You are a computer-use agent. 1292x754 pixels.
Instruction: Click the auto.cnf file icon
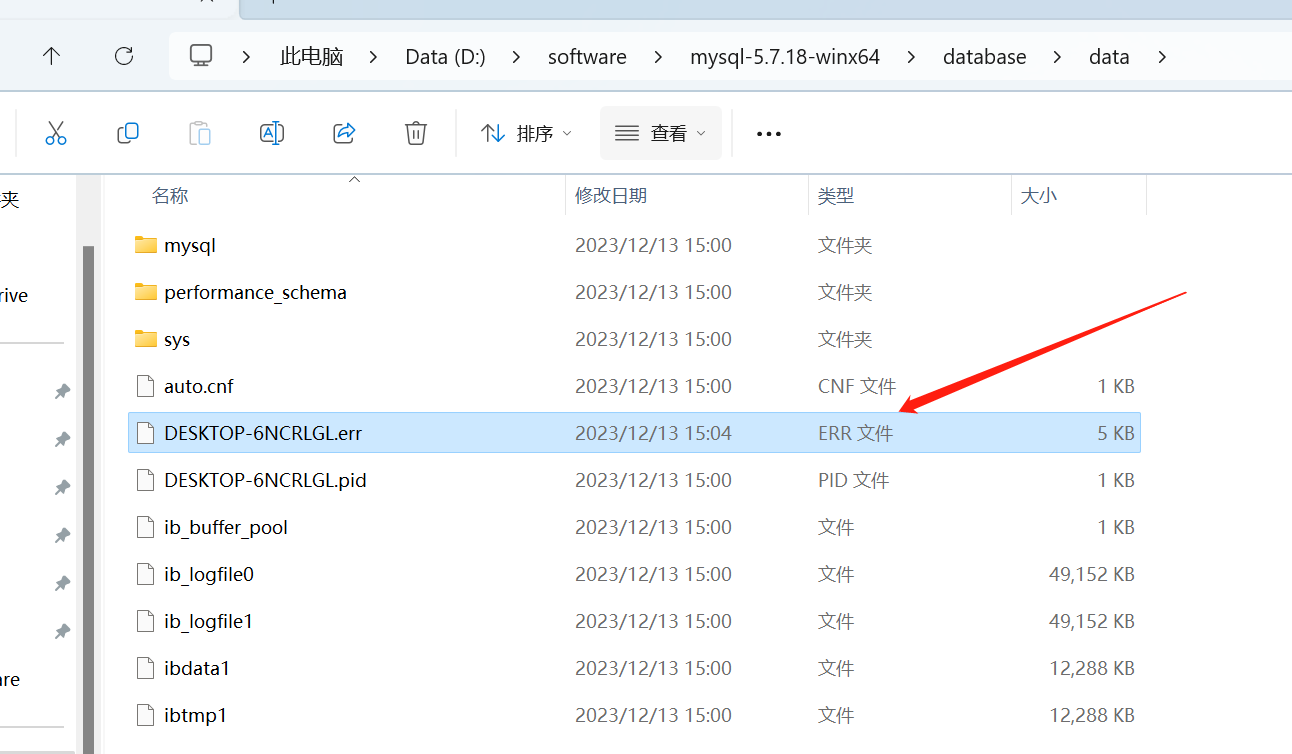146,386
